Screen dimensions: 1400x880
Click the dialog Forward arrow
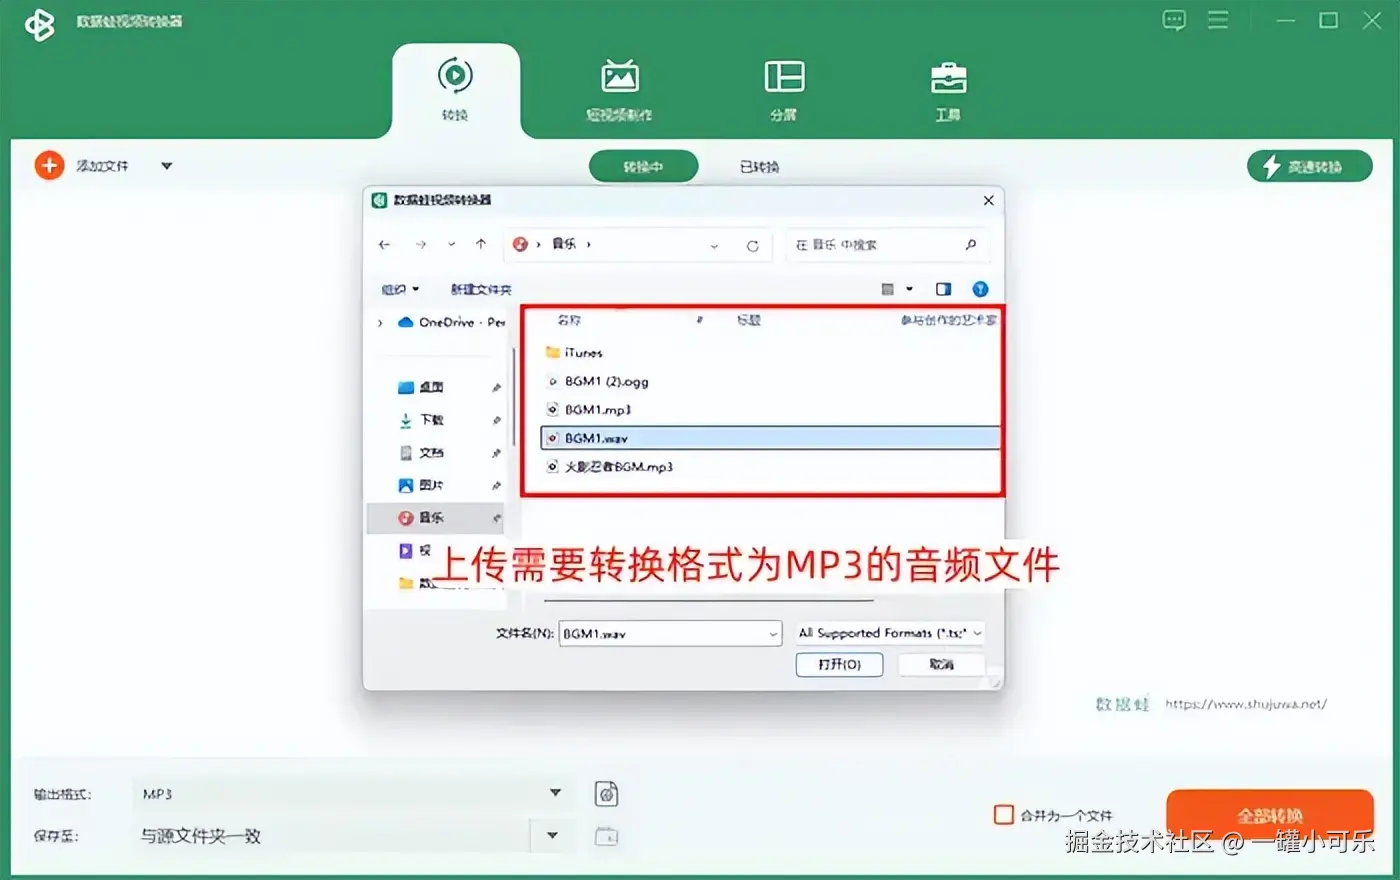pos(420,245)
